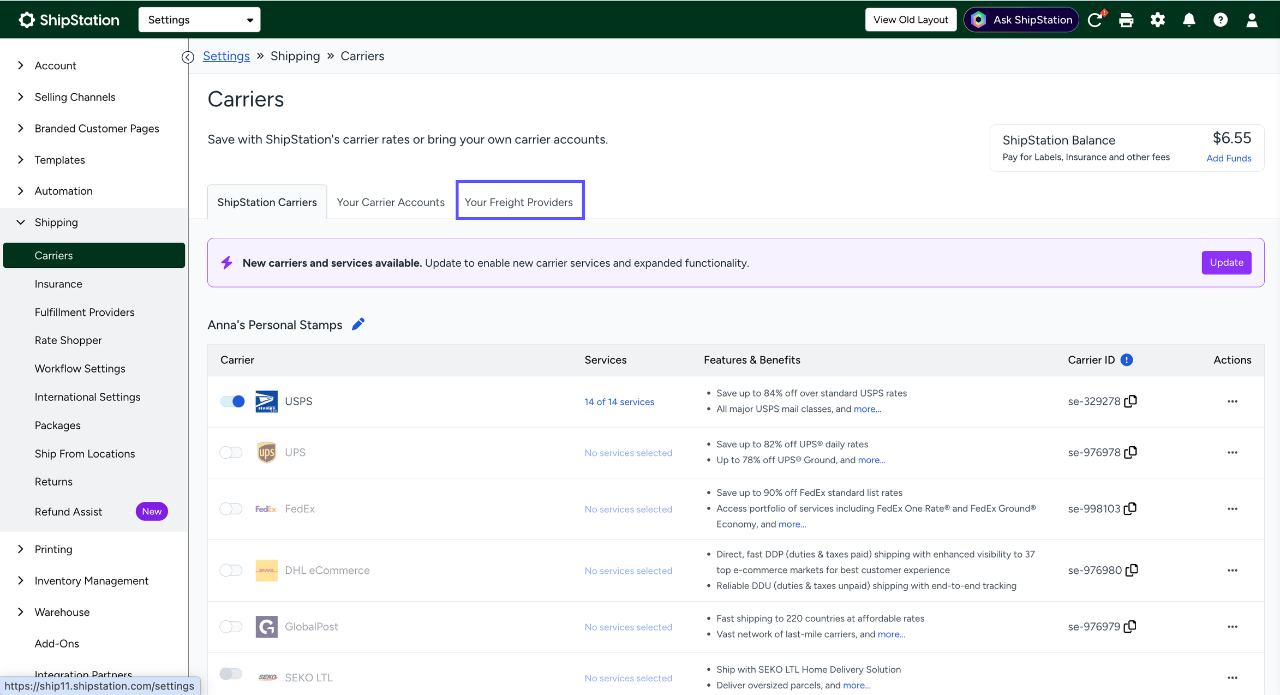Copy FedEx carrier ID se-998103
This screenshot has width=1280, height=695.
pyautogui.click(x=1131, y=509)
